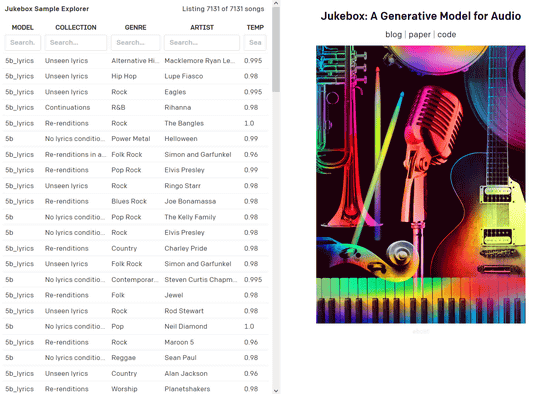Viewport: 560px width, 394px height.
Task: Click the Power Metal genre cell
Action: pyautogui.click(x=131, y=139)
